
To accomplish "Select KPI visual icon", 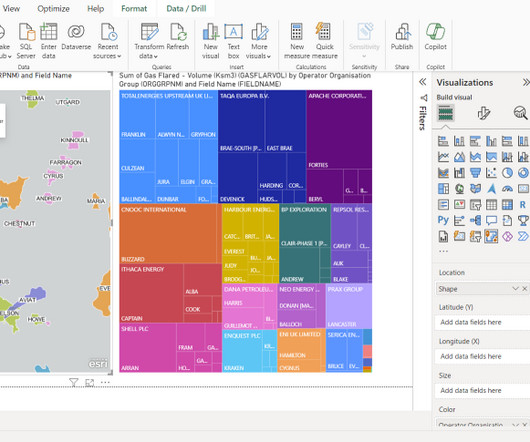I will pos(459,204).
